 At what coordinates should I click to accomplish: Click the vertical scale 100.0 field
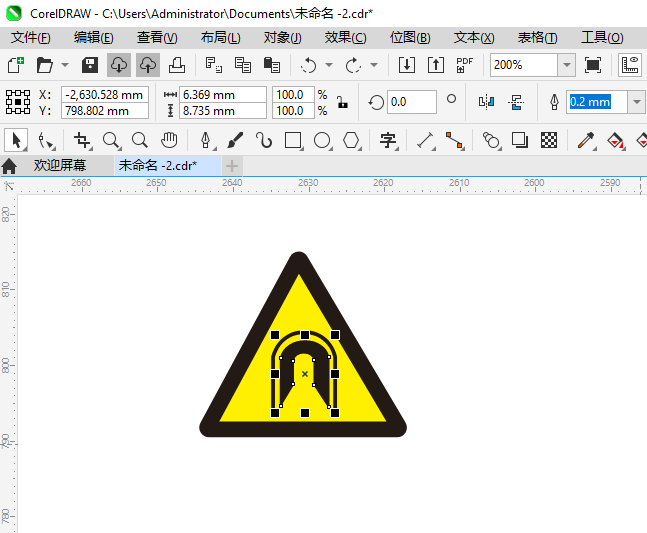[x=293, y=111]
